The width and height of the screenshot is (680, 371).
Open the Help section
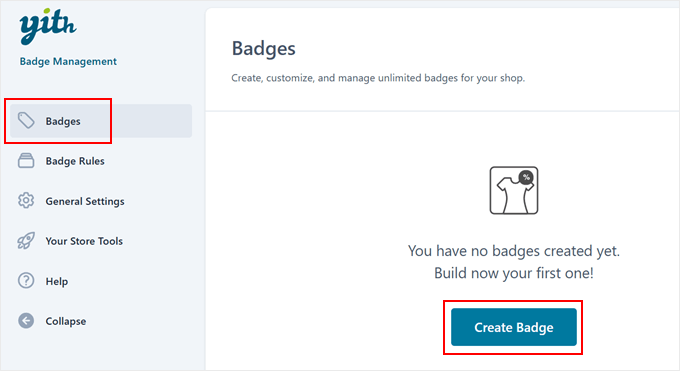pos(57,281)
